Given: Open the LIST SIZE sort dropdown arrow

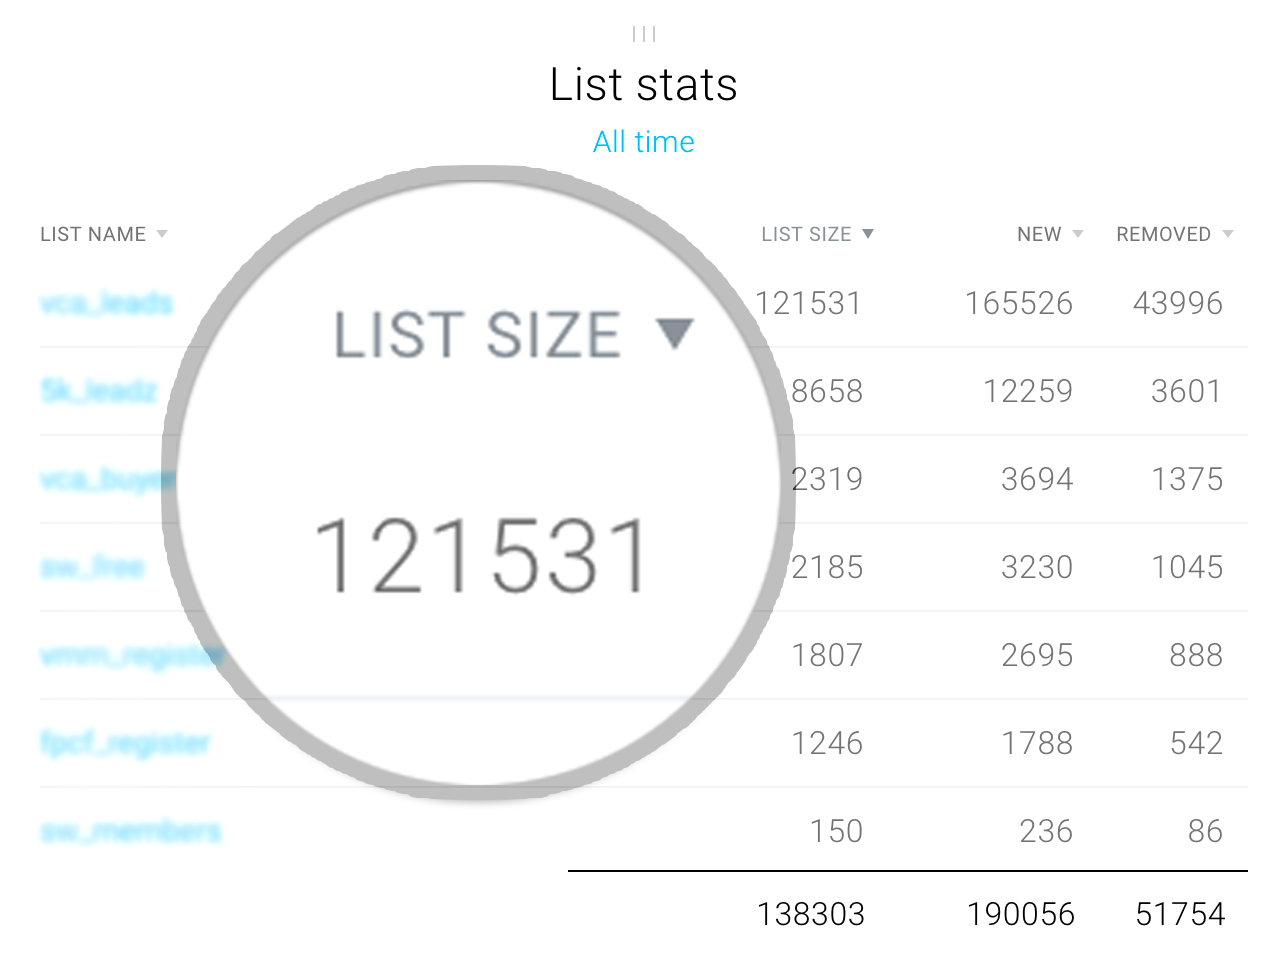Looking at the screenshot, I should tap(867, 234).
